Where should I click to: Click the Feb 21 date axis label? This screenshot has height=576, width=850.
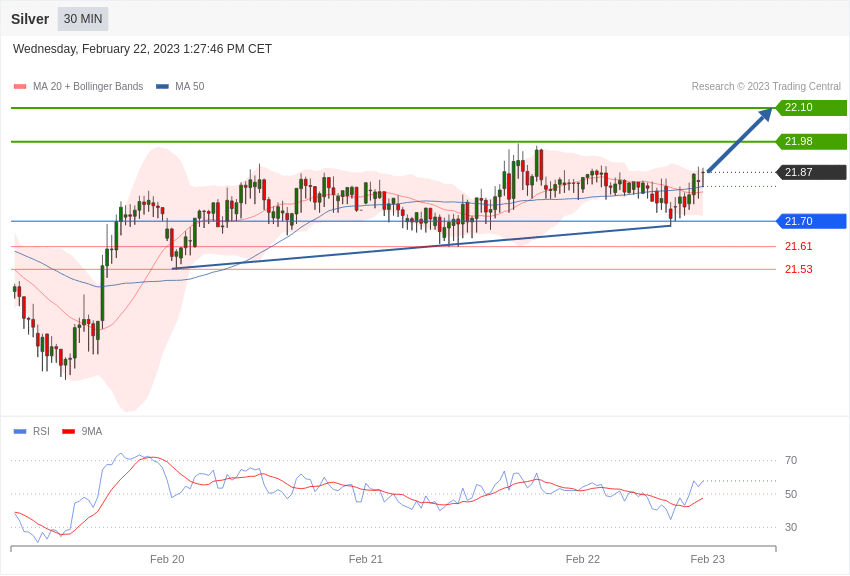coord(365,559)
